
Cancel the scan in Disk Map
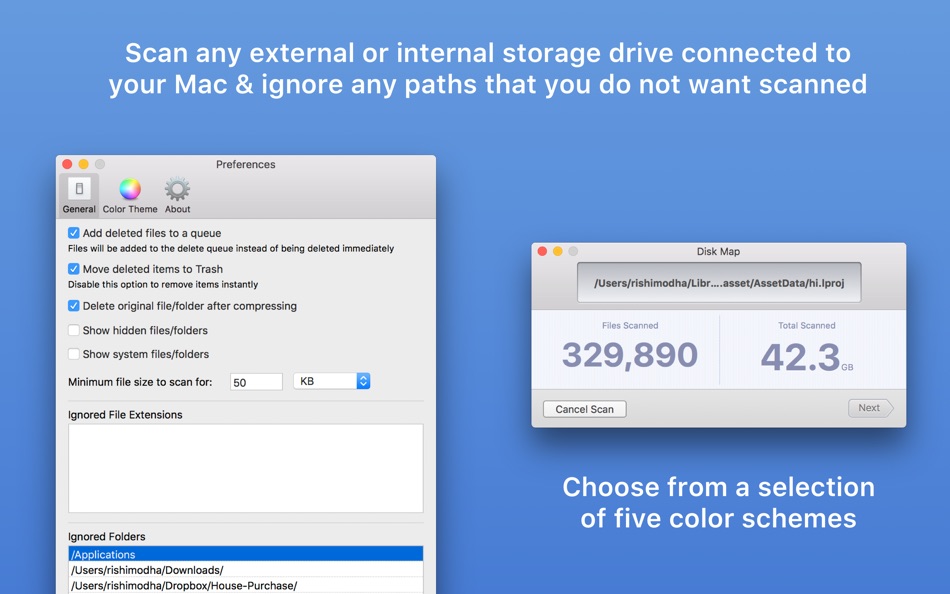pos(585,409)
